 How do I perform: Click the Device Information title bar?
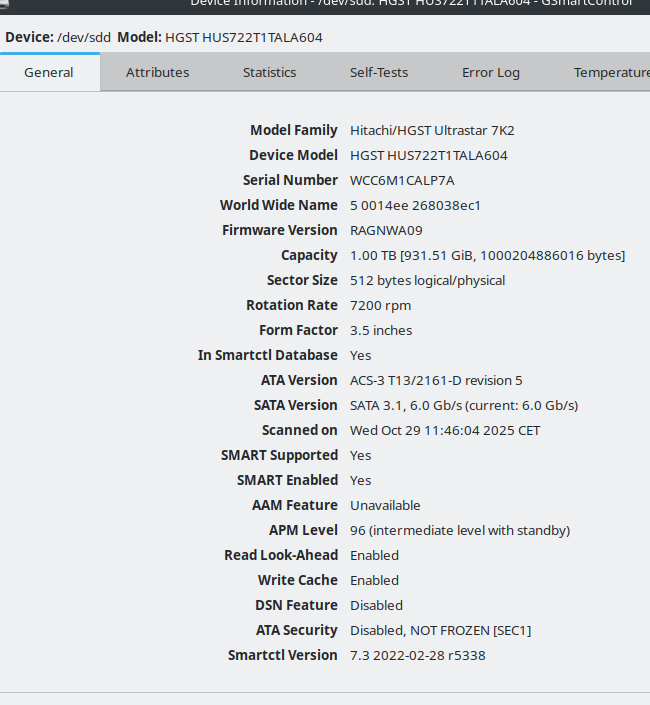[410, 4]
